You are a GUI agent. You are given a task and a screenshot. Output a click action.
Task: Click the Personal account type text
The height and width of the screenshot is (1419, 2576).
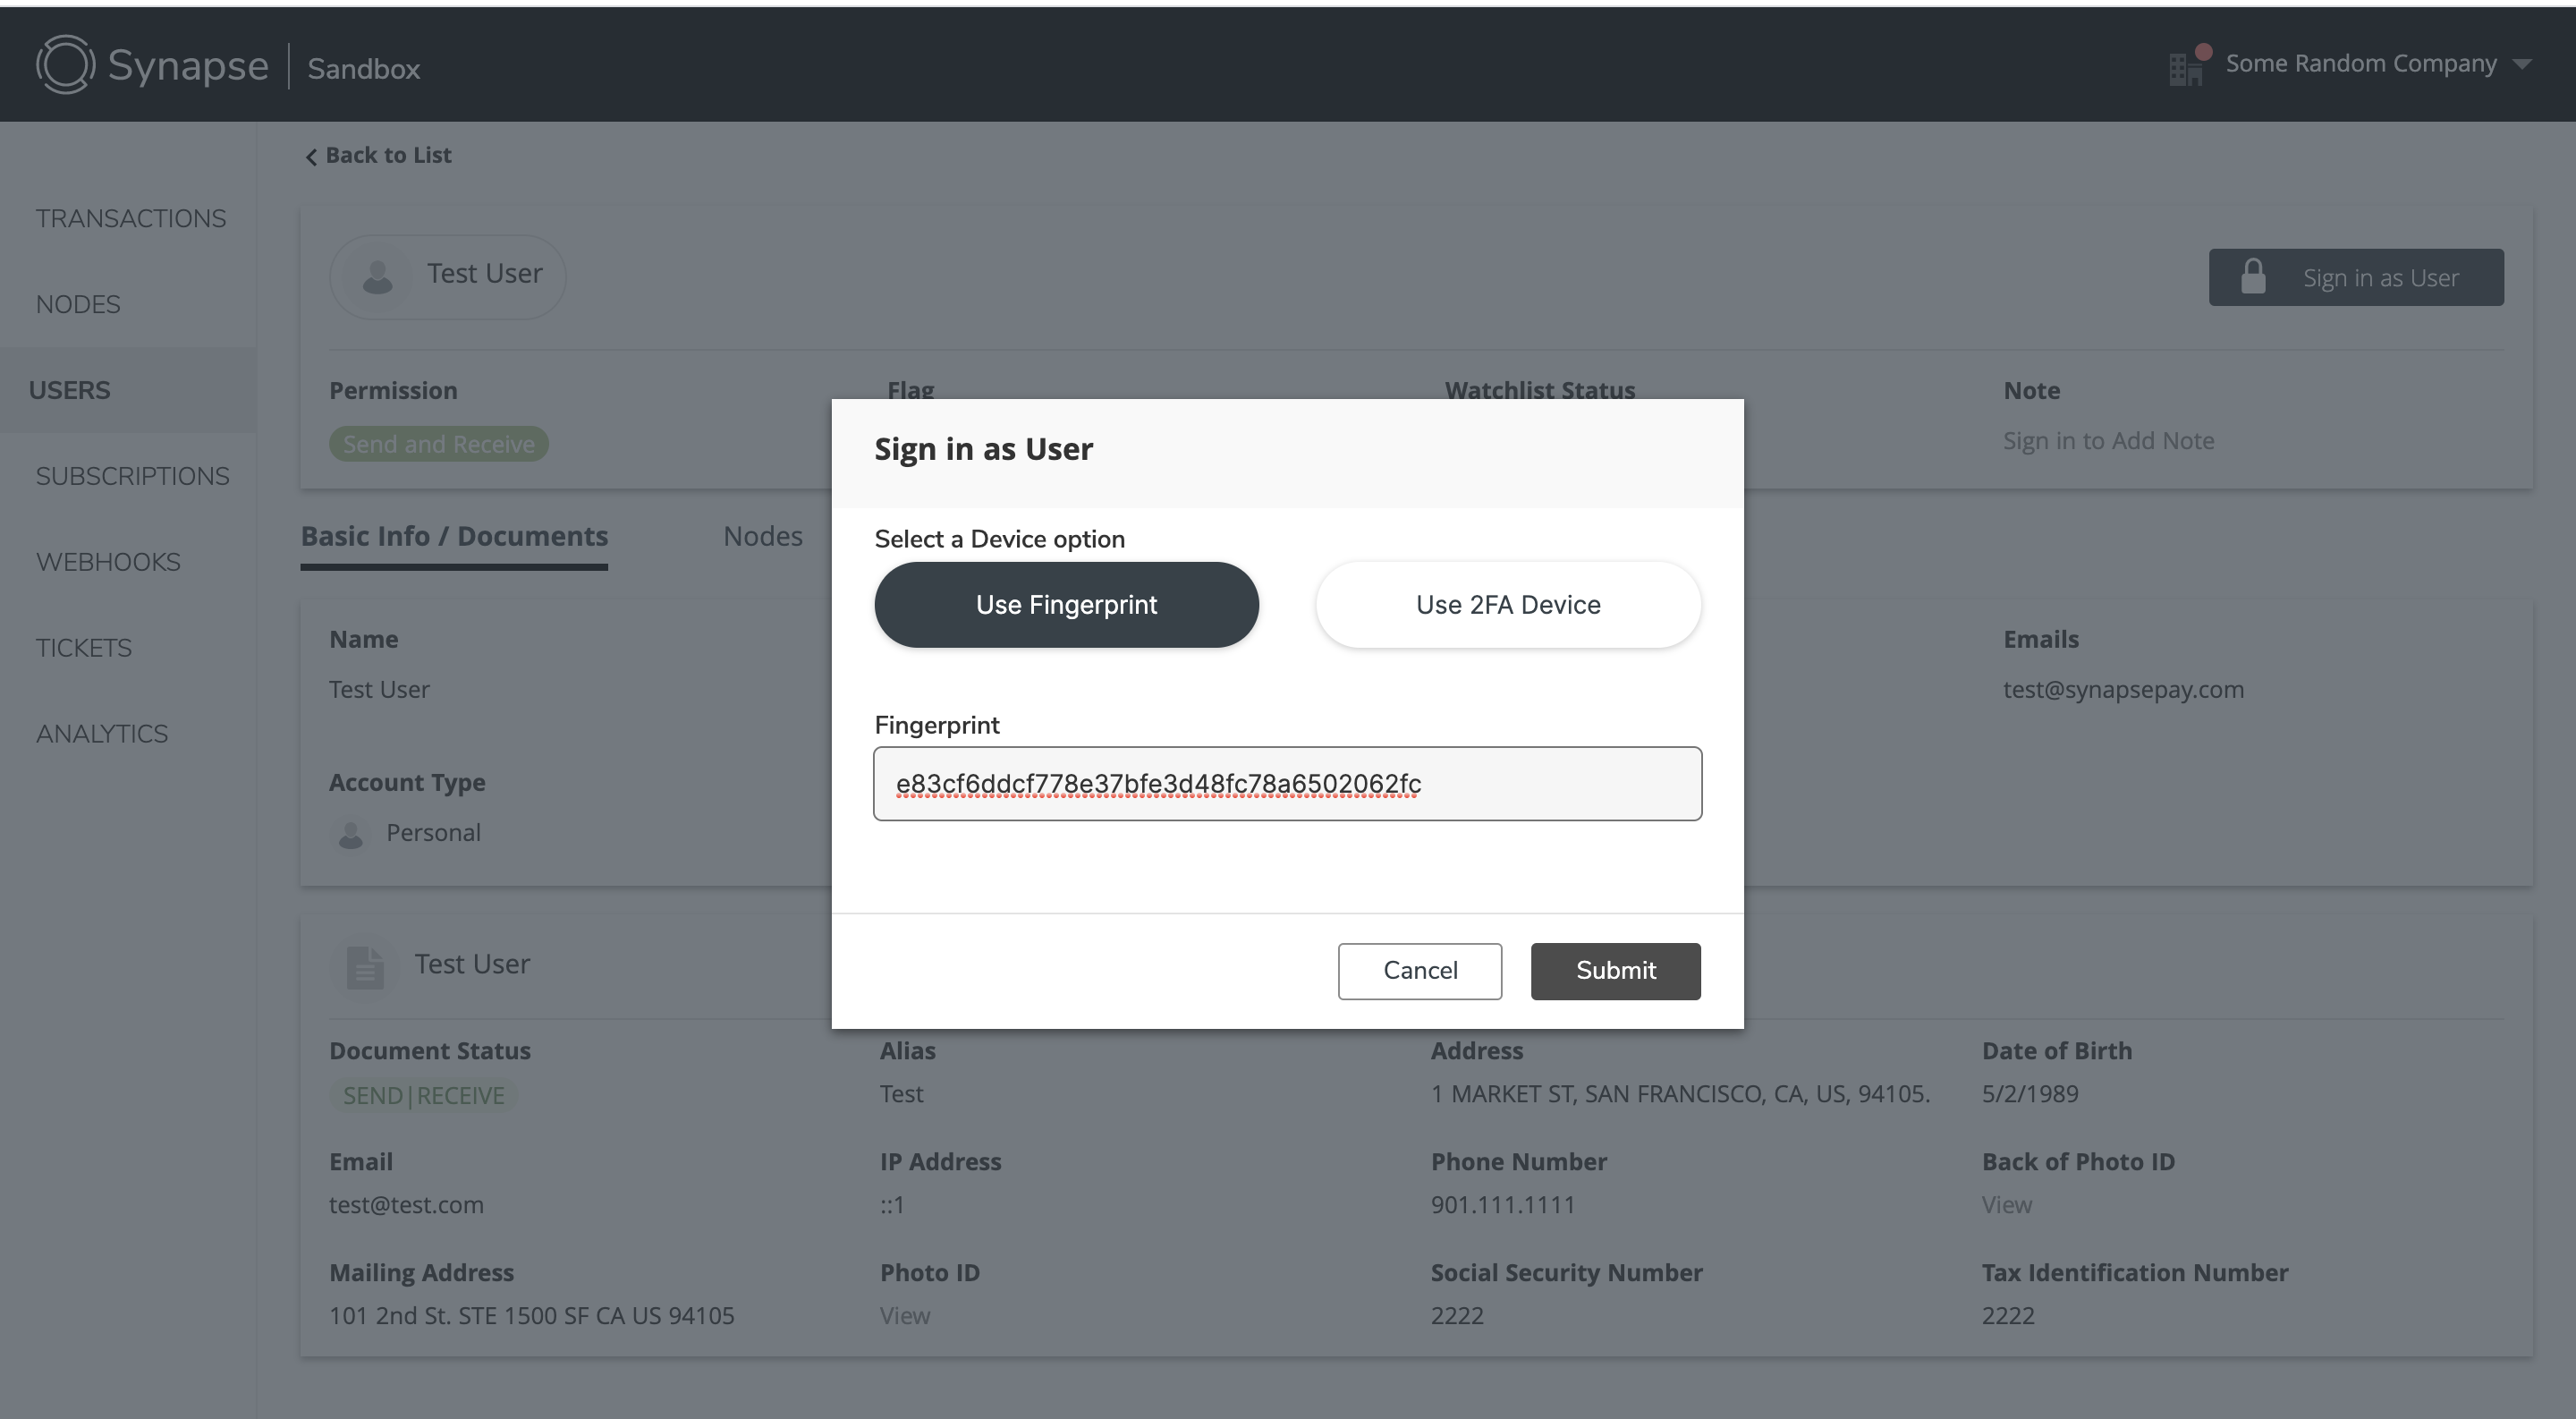click(x=433, y=833)
